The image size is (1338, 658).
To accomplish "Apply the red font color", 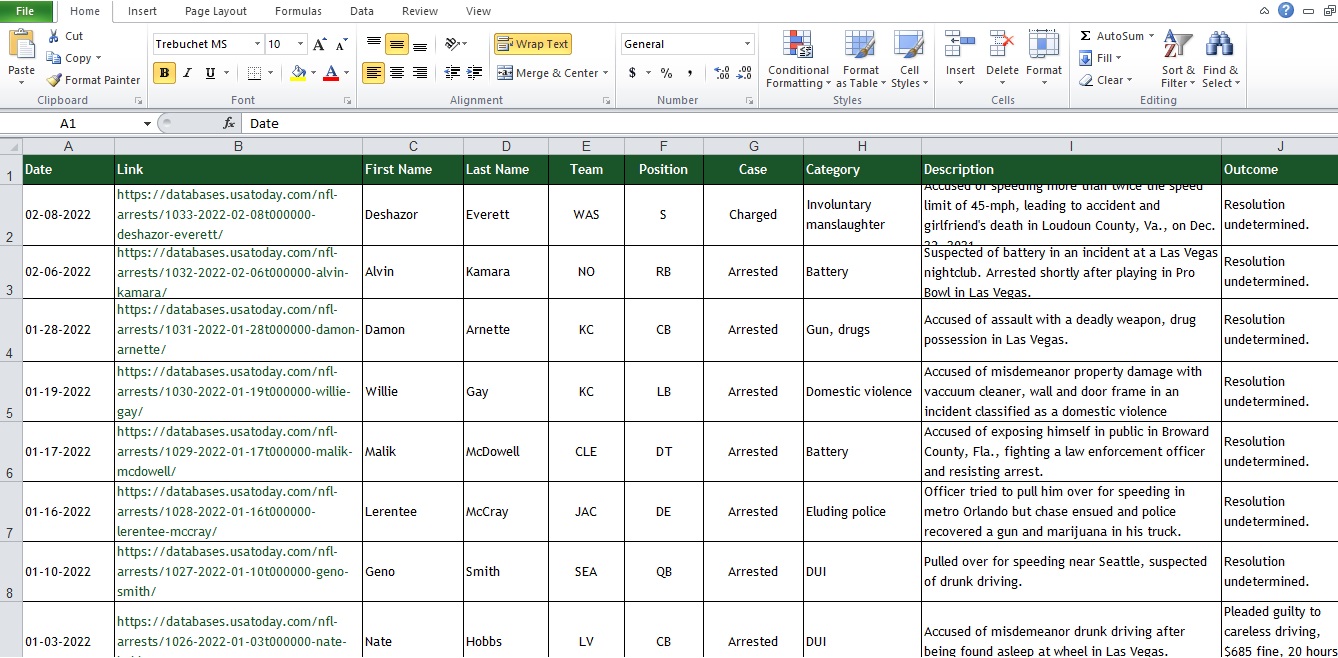I will tap(331, 73).
